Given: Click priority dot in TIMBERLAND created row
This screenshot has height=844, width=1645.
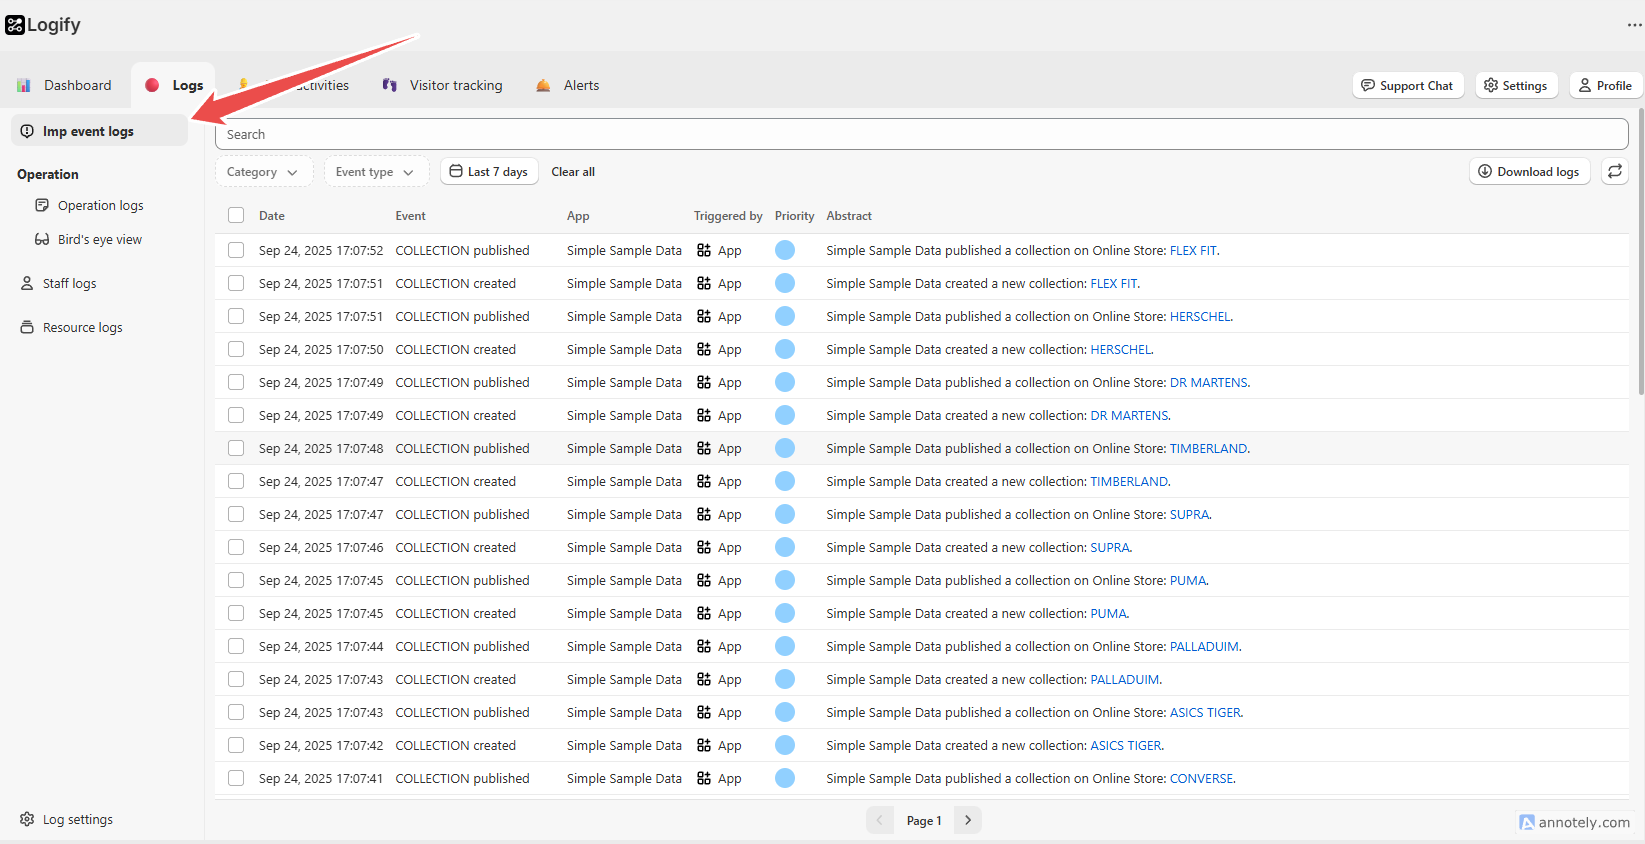Looking at the screenshot, I should pyautogui.click(x=785, y=481).
